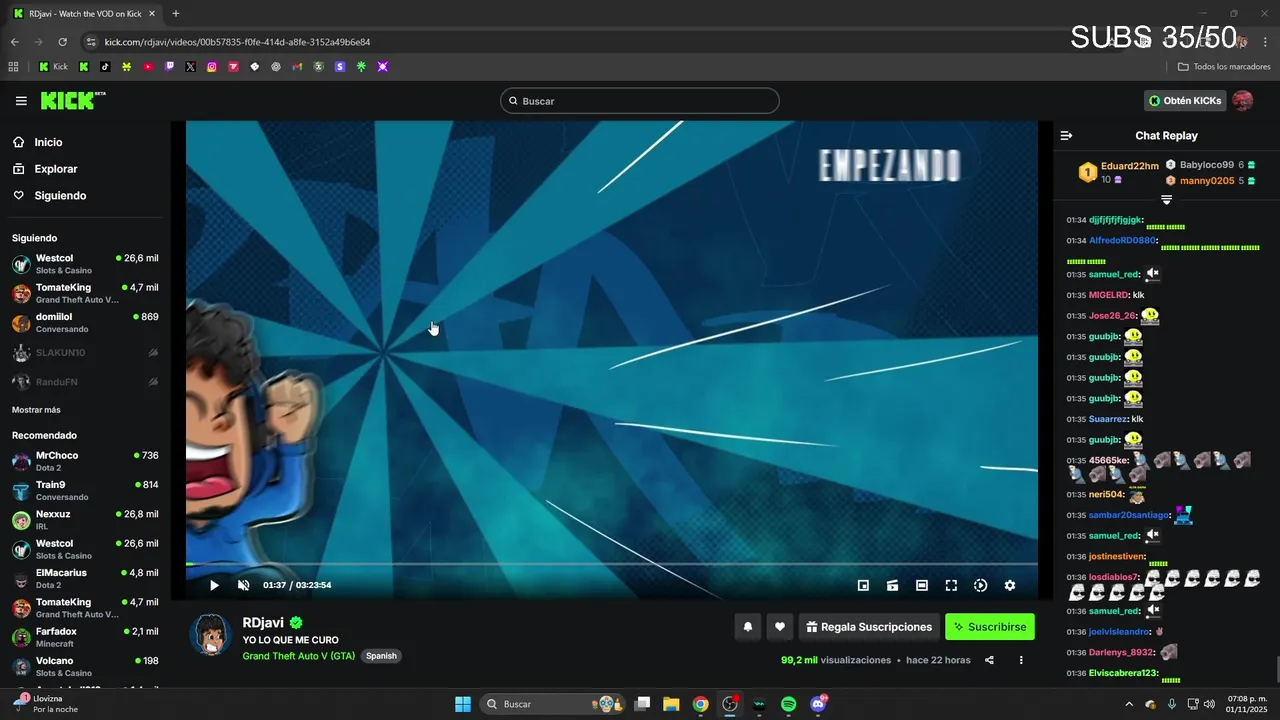
Task: Open Spotify from the taskbar
Action: [788, 704]
